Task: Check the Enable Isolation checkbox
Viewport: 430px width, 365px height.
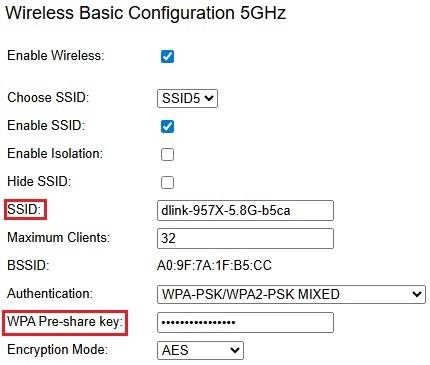Action: [167, 154]
